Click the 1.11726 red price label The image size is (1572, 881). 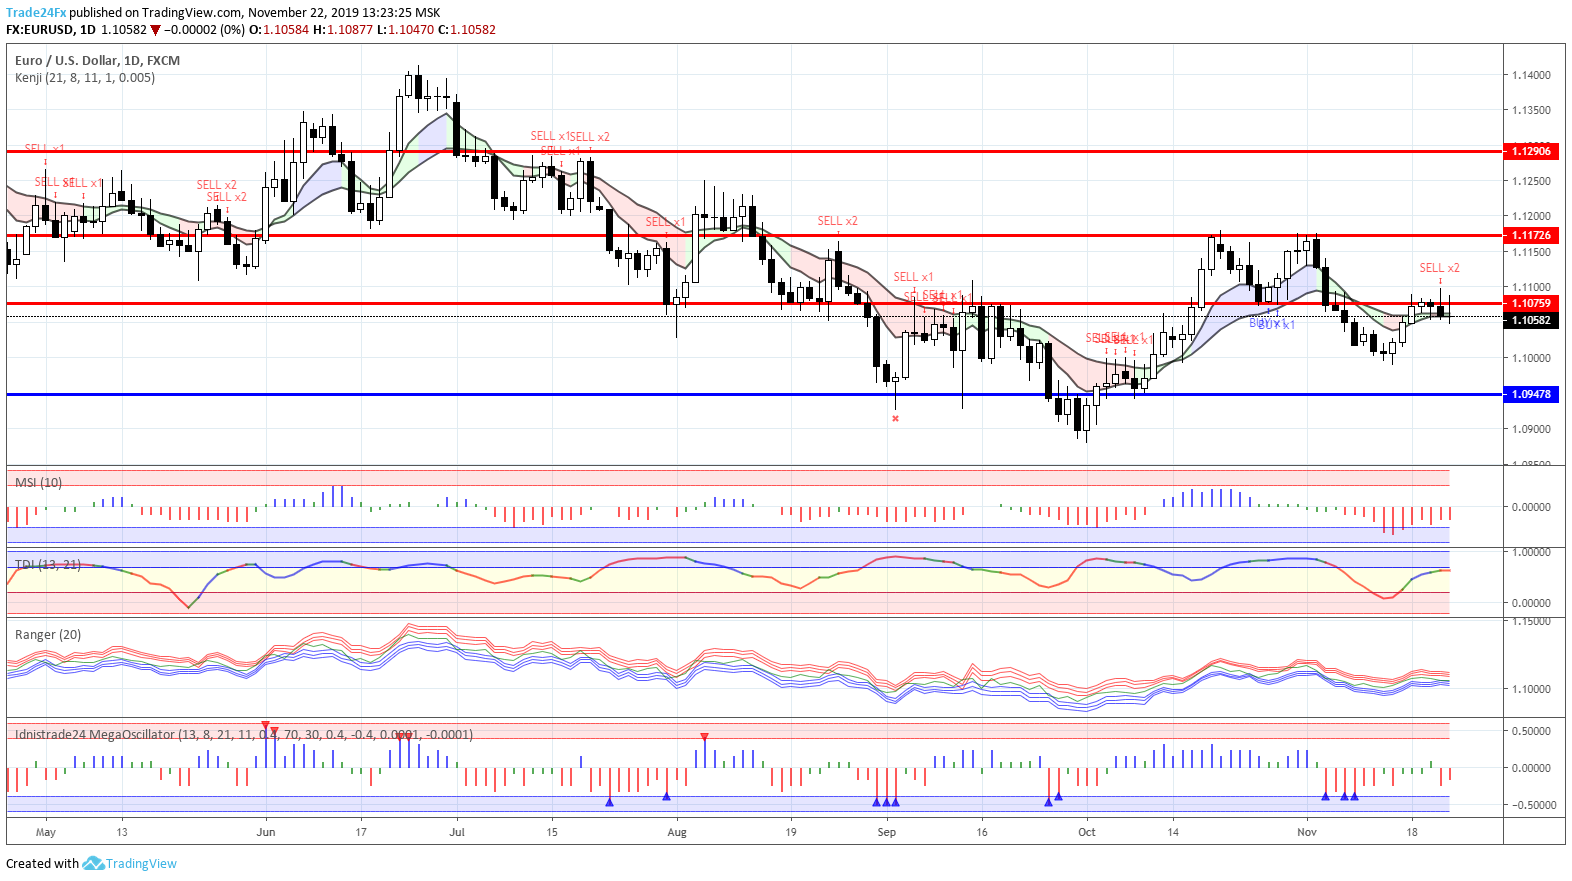click(1531, 236)
